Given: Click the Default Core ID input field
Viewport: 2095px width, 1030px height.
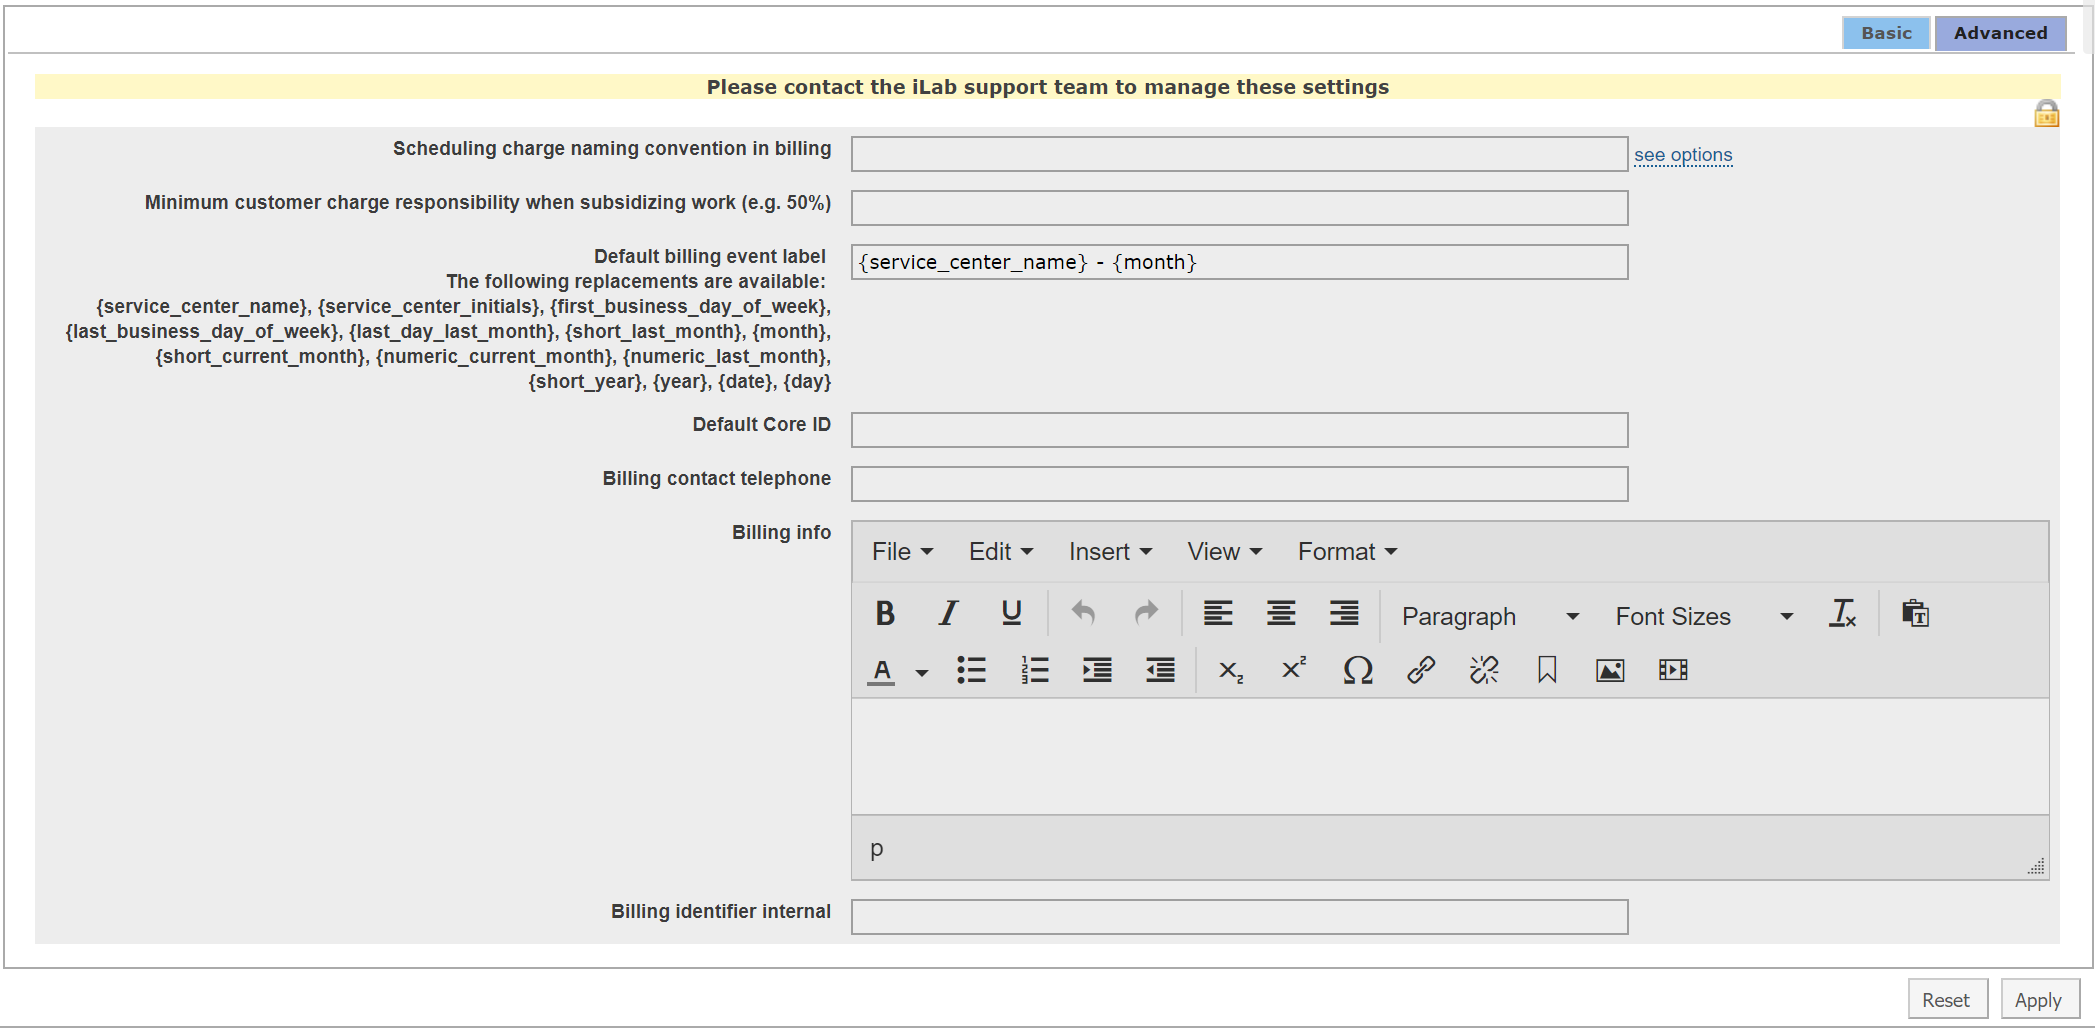Looking at the screenshot, I should pyautogui.click(x=1239, y=430).
